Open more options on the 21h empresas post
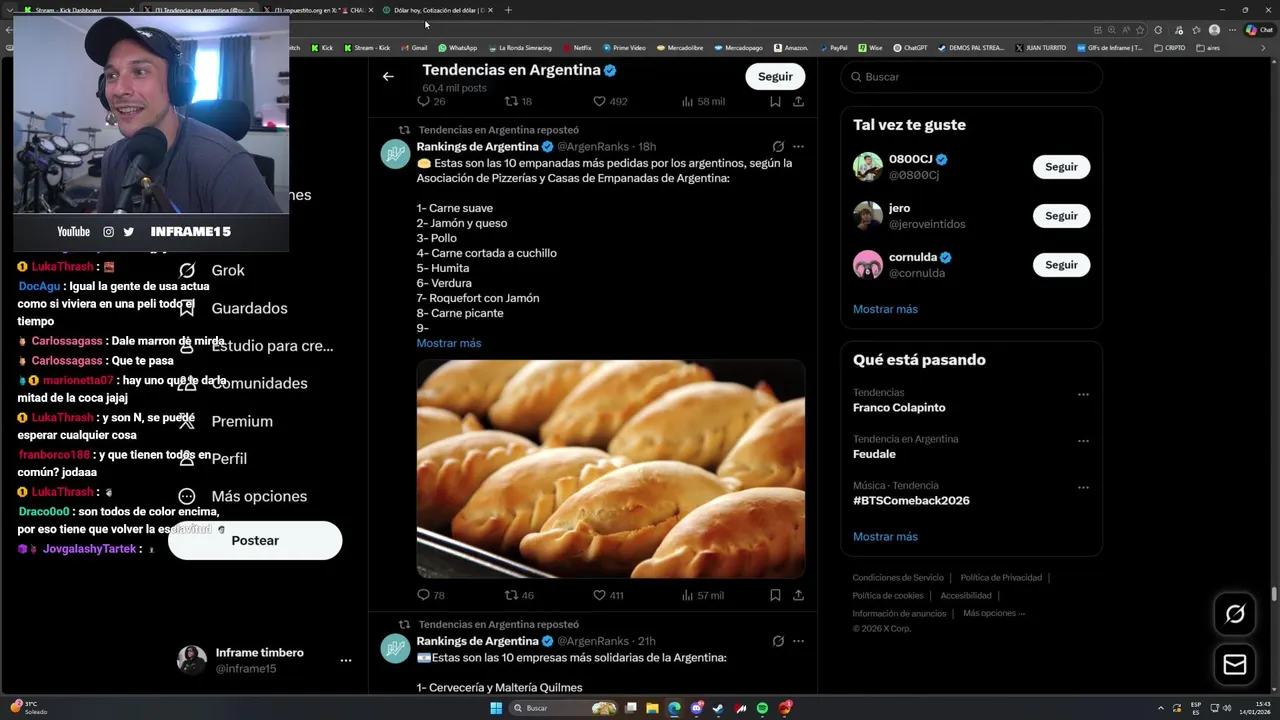The image size is (1280, 720). (798, 641)
